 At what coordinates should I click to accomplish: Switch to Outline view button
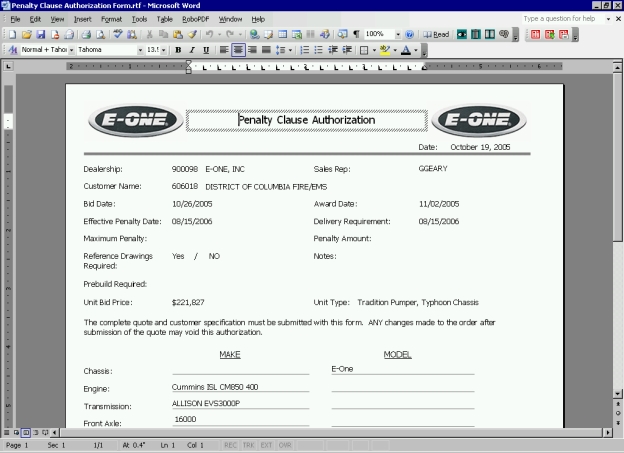coord(36,432)
